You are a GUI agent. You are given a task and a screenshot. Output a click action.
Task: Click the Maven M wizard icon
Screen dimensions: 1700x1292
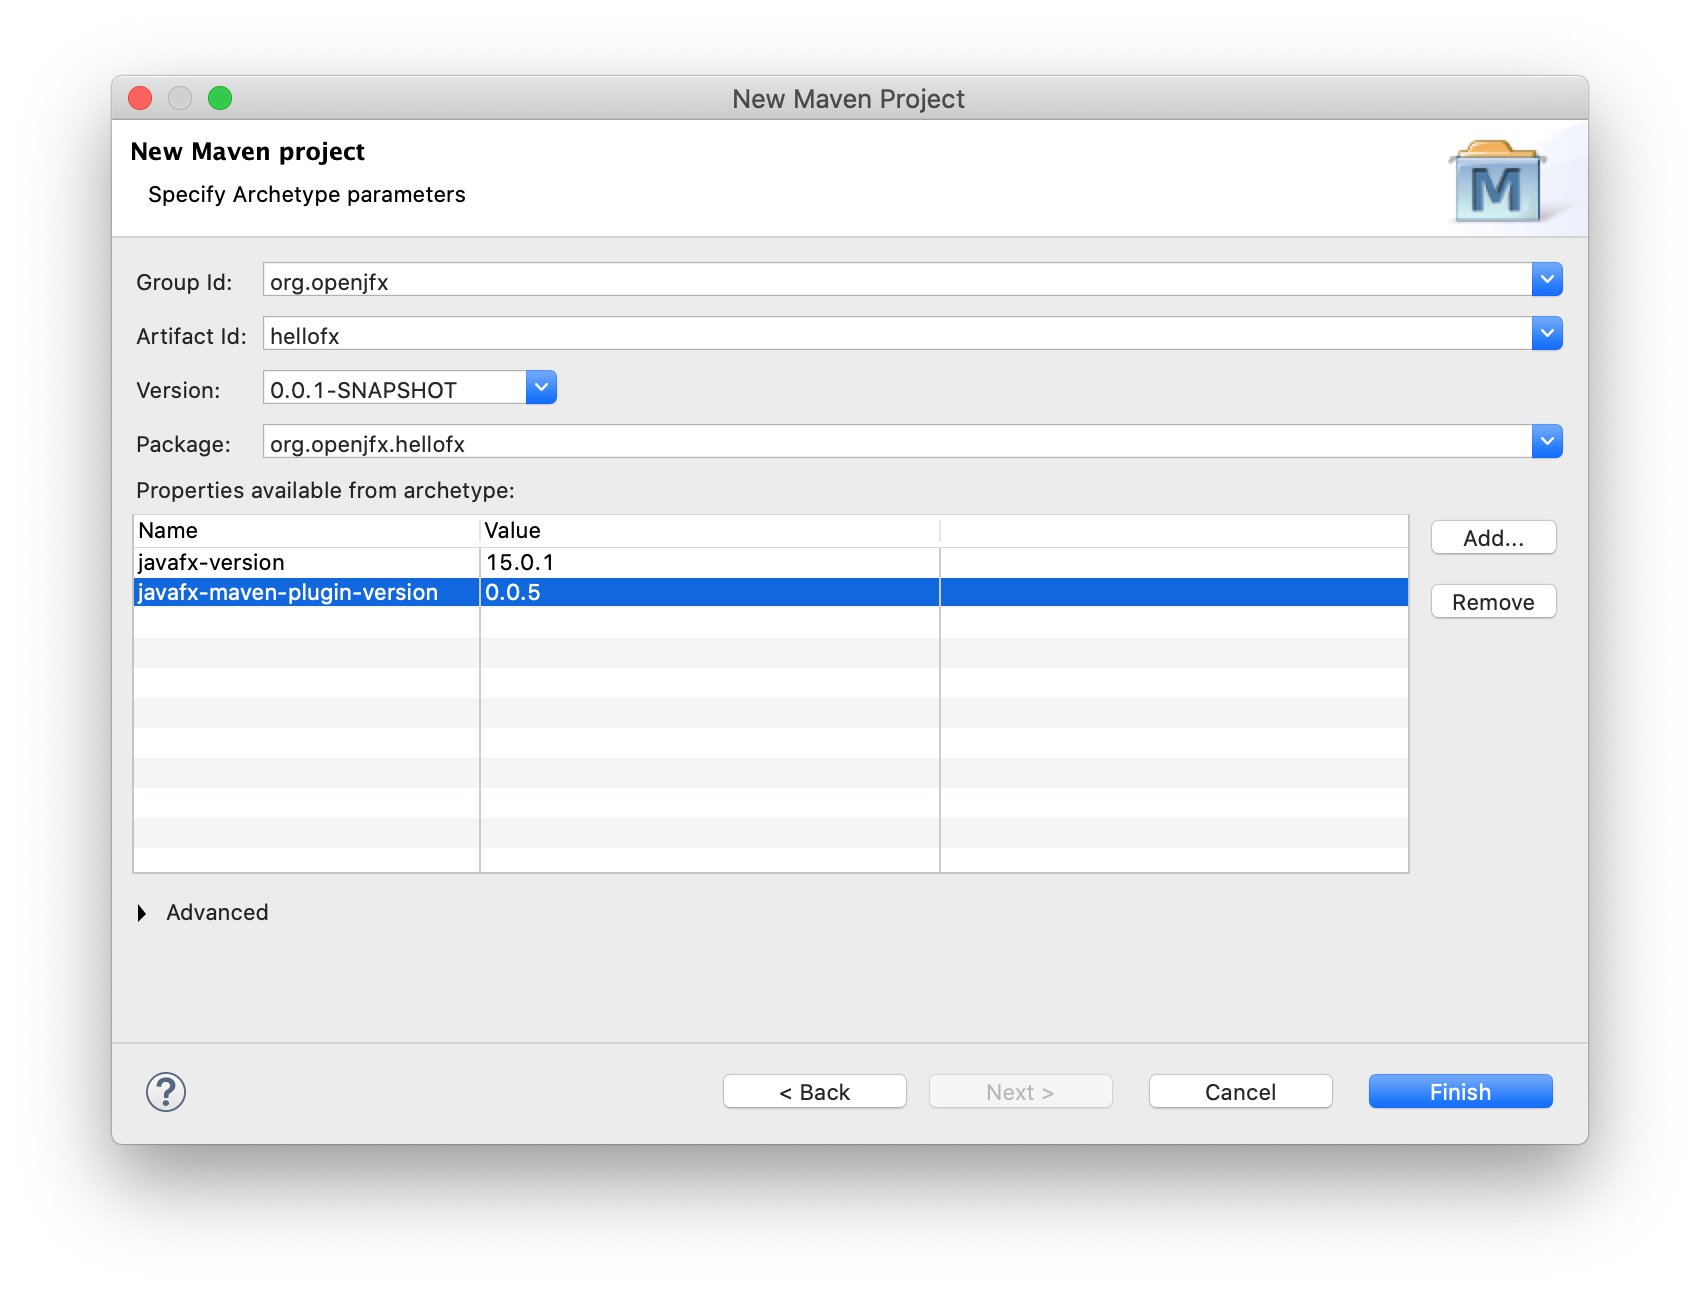click(1496, 182)
